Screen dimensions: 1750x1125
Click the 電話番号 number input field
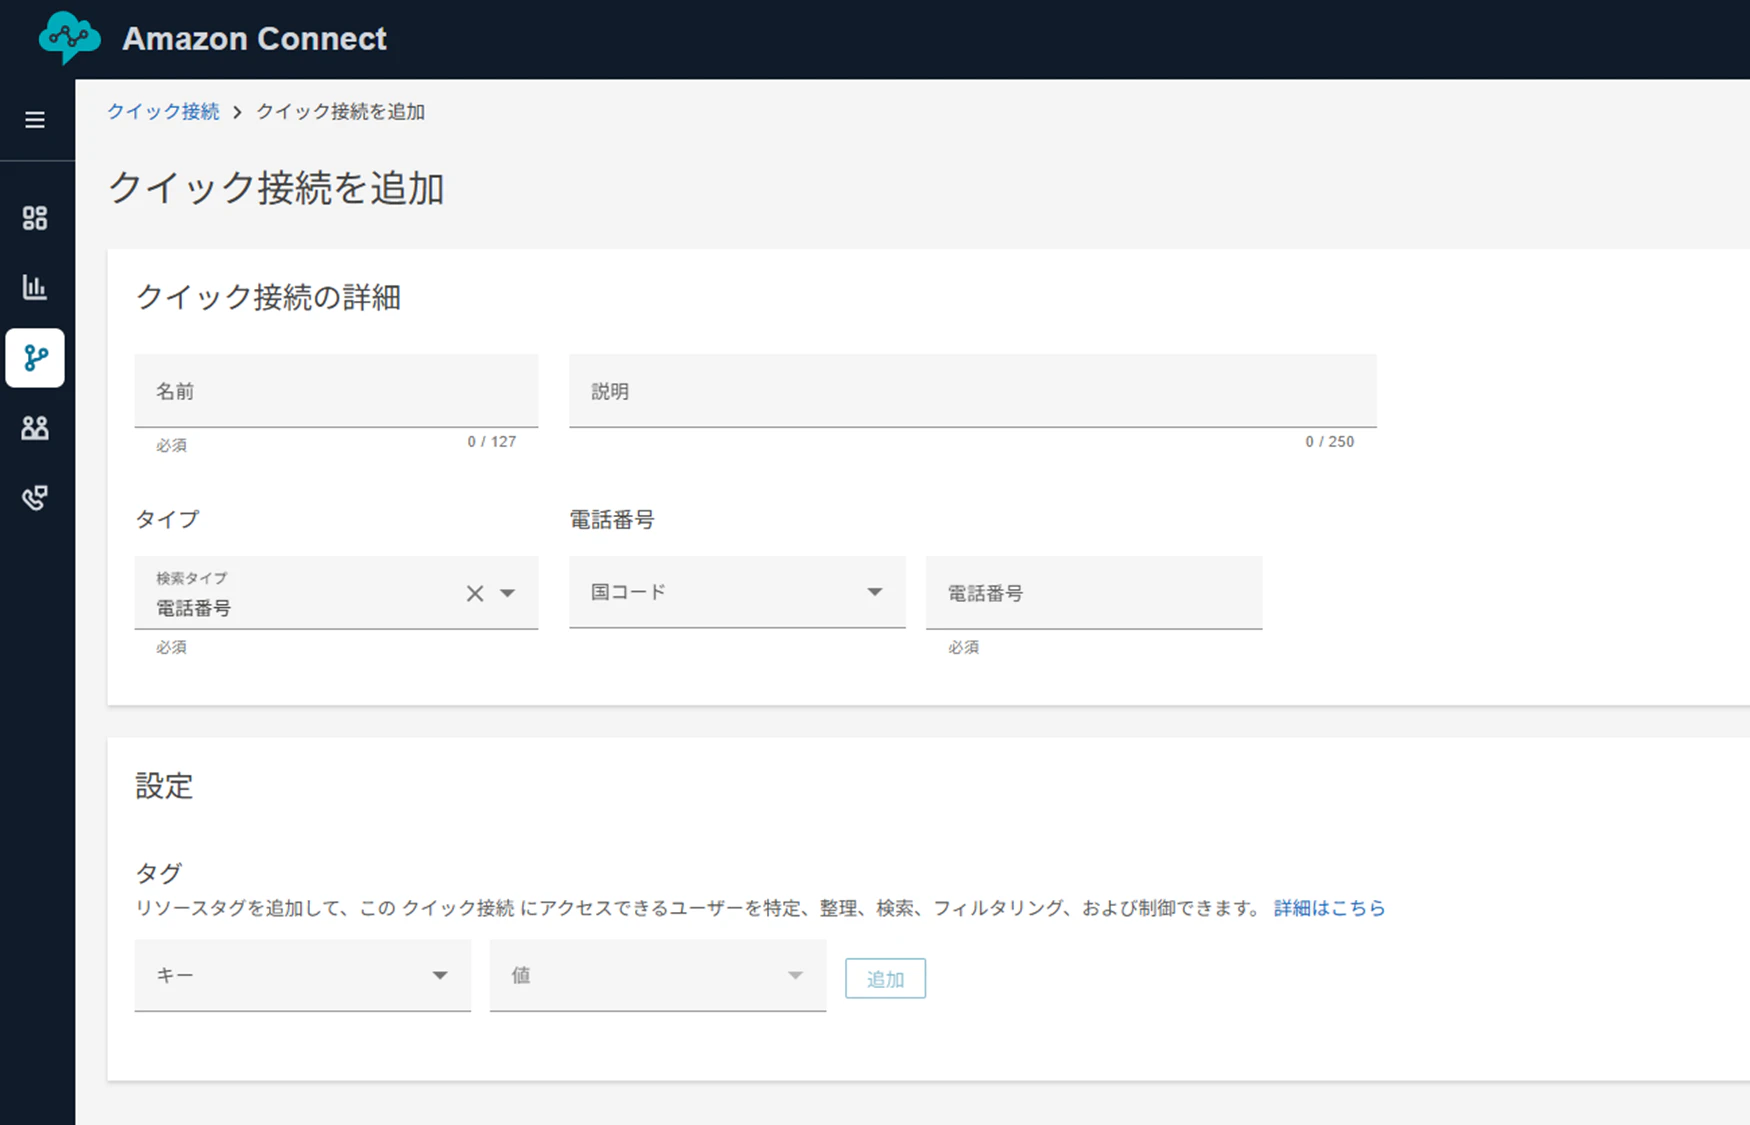pyautogui.click(x=1094, y=593)
